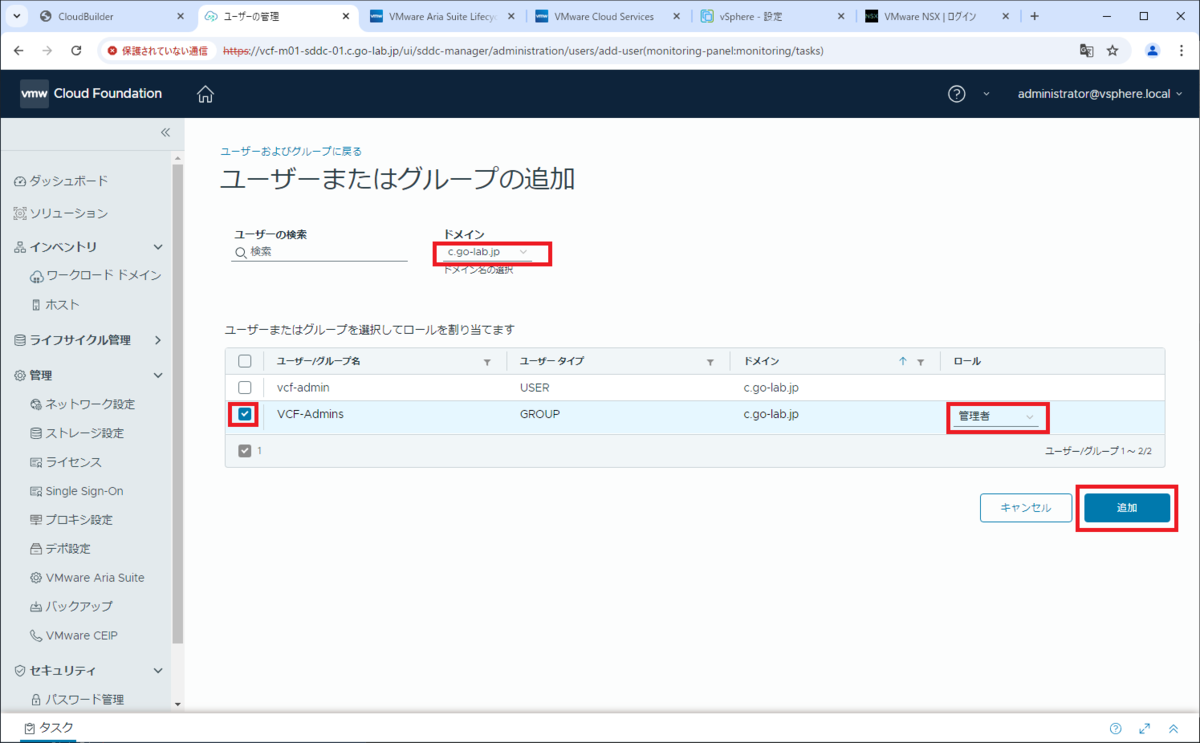Click the キャンセル button
The height and width of the screenshot is (743, 1200).
pos(1026,508)
